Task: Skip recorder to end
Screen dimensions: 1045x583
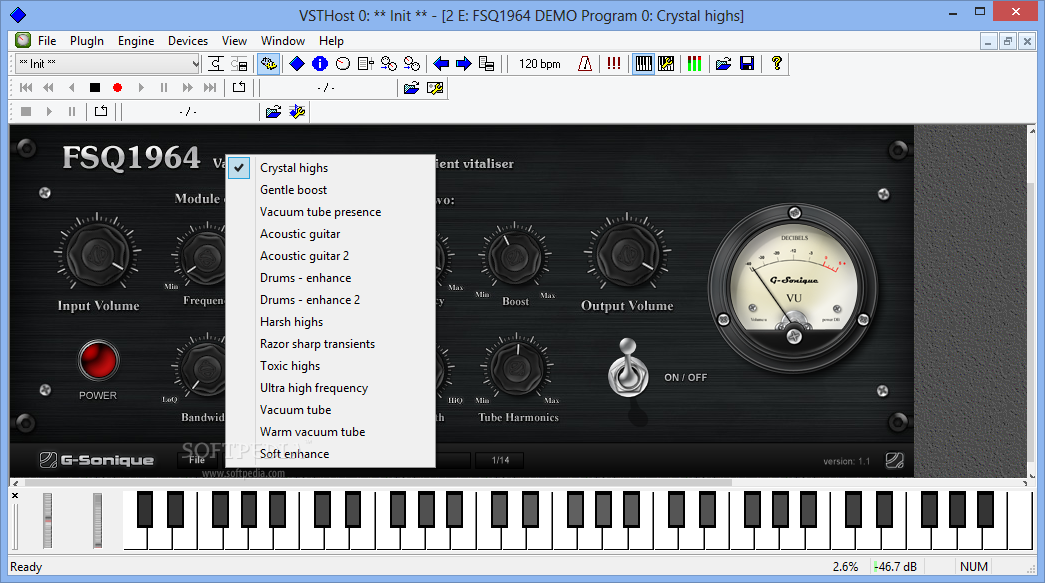Action: (210, 88)
